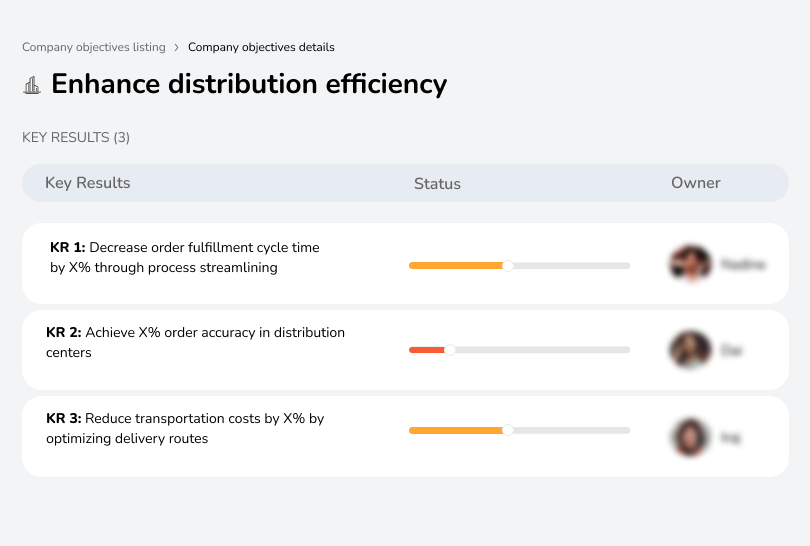This screenshot has height=546, width=810.
Task: Click the KR 3 owner name
Action: [x=730, y=438]
